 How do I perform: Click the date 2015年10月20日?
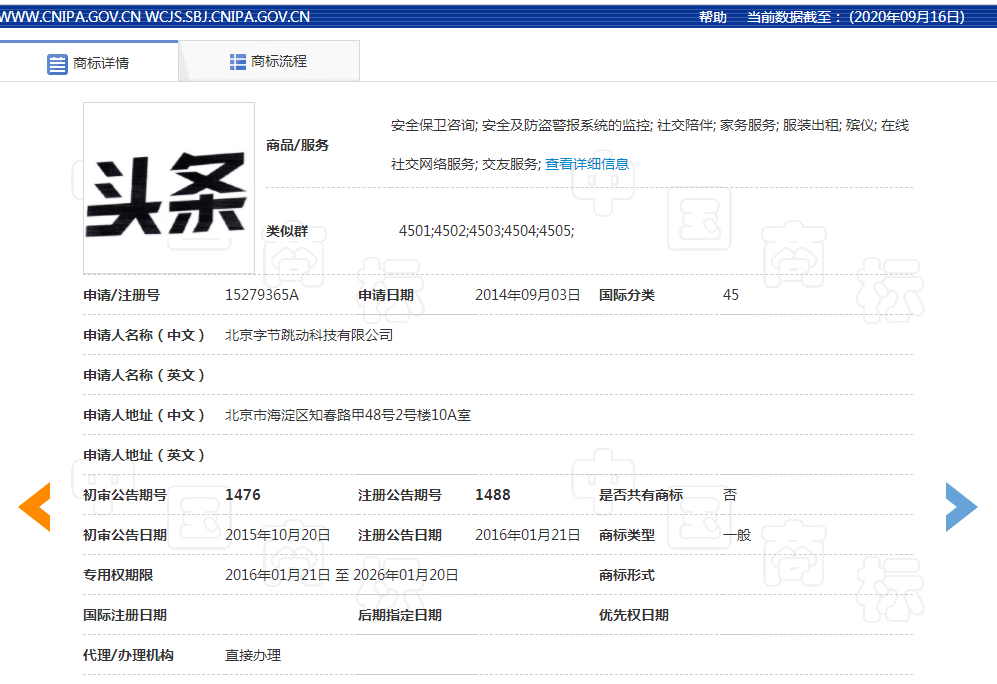[x=278, y=535]
